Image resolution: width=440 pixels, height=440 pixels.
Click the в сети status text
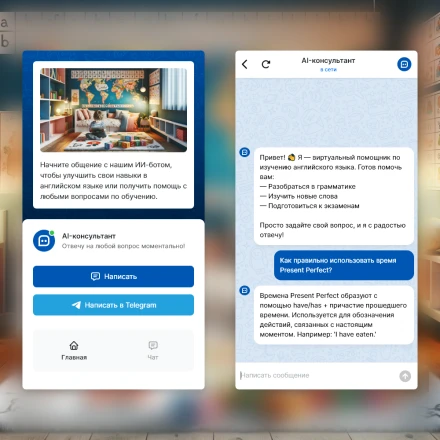pos(328,70)
